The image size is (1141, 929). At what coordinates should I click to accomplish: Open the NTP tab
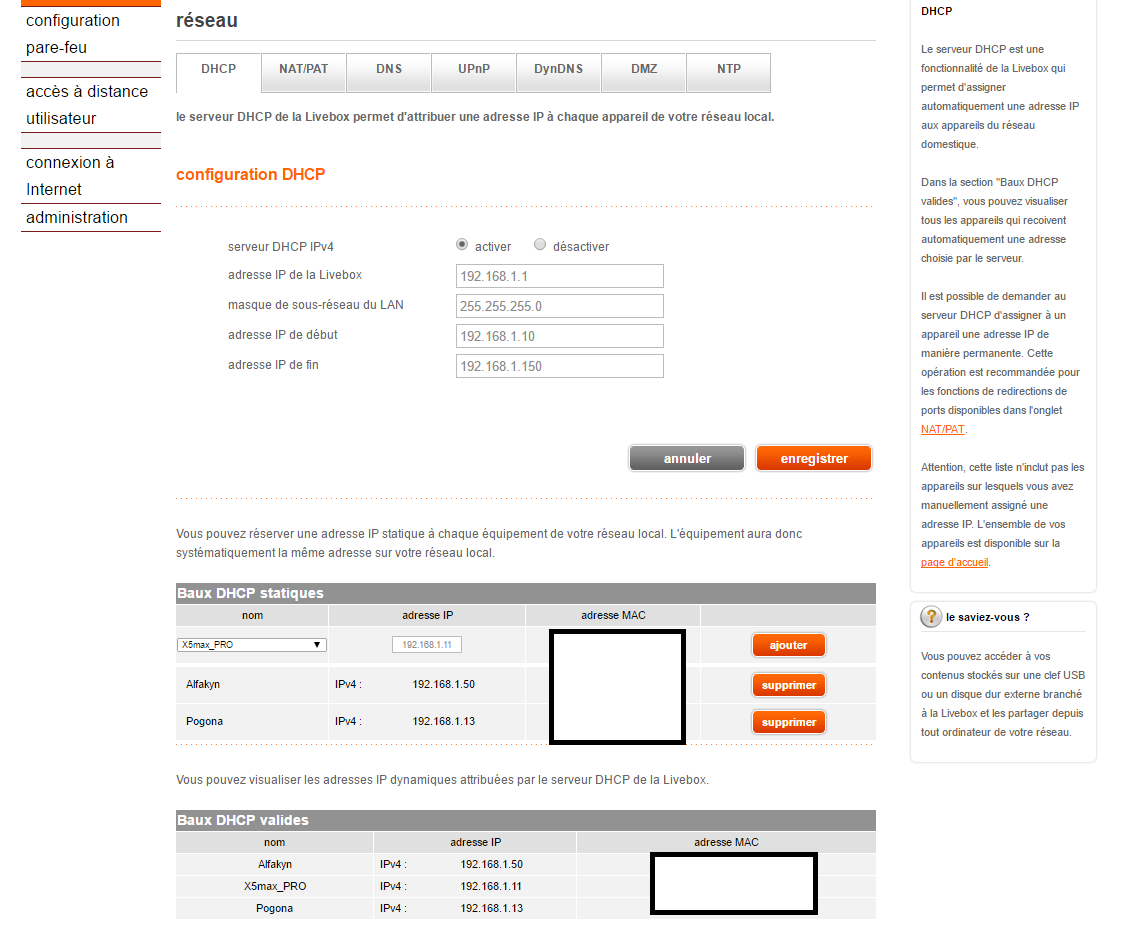(x=729, y=69)
